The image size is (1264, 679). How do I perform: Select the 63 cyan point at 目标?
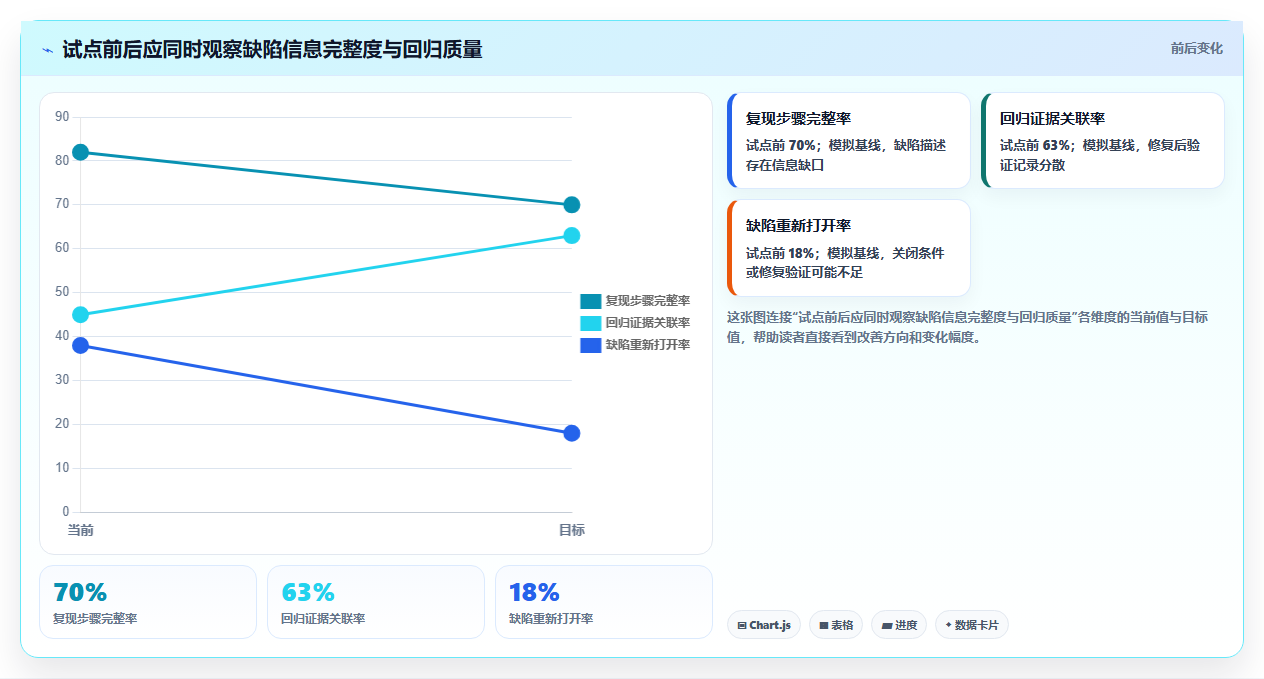click(x=572, y=236)
